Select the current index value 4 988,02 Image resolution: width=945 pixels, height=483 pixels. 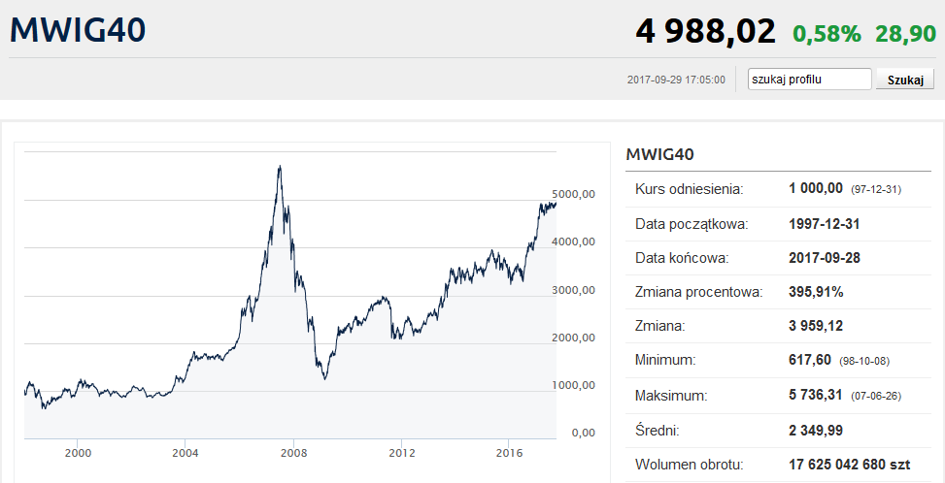tap(705, 31)
